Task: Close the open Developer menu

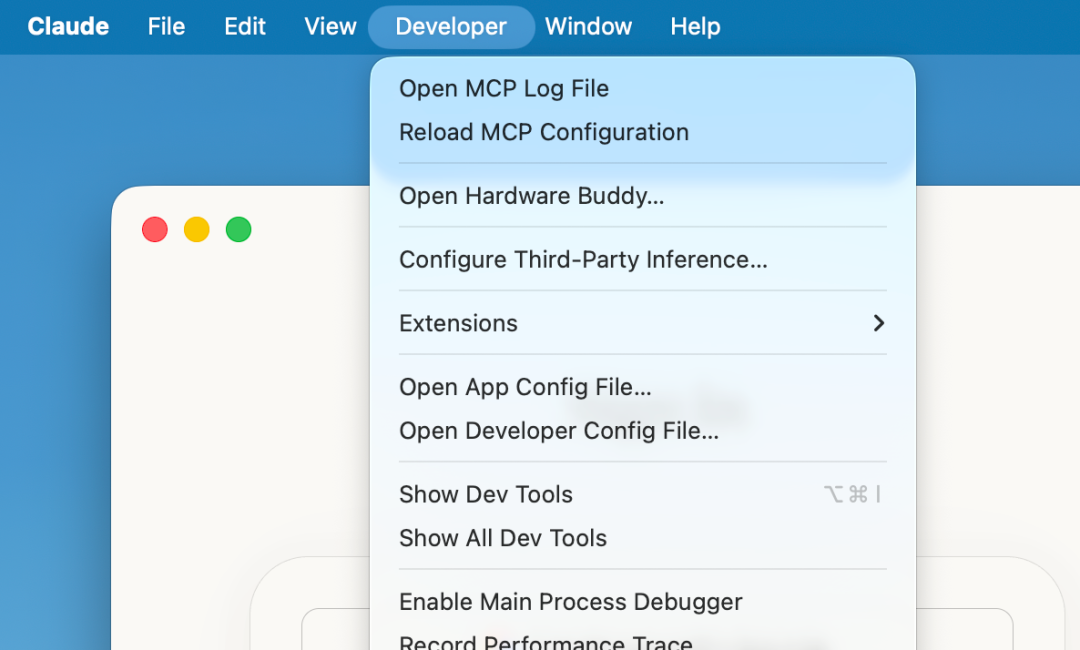Action: pos(451,27)
